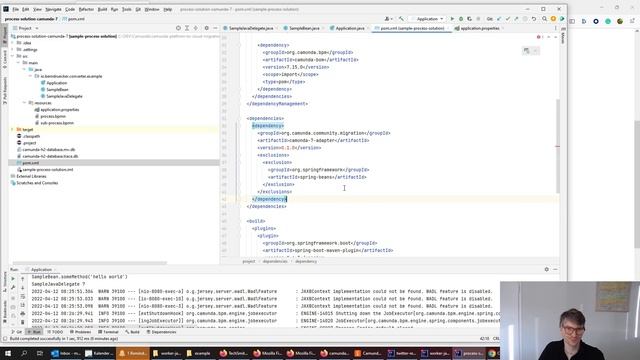
Task: Hide the Project panel with minus icon
Action: 215,28
